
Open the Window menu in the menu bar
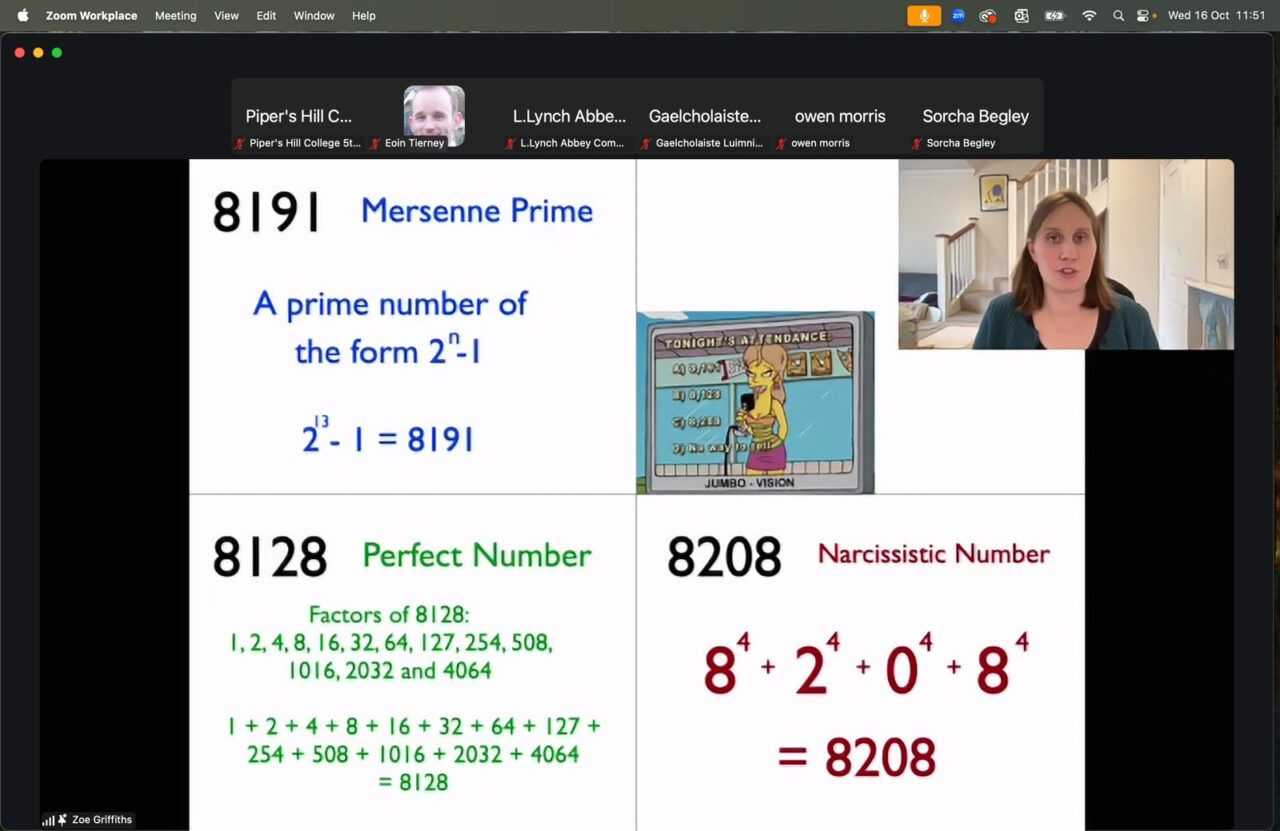(x=314, y=16)
